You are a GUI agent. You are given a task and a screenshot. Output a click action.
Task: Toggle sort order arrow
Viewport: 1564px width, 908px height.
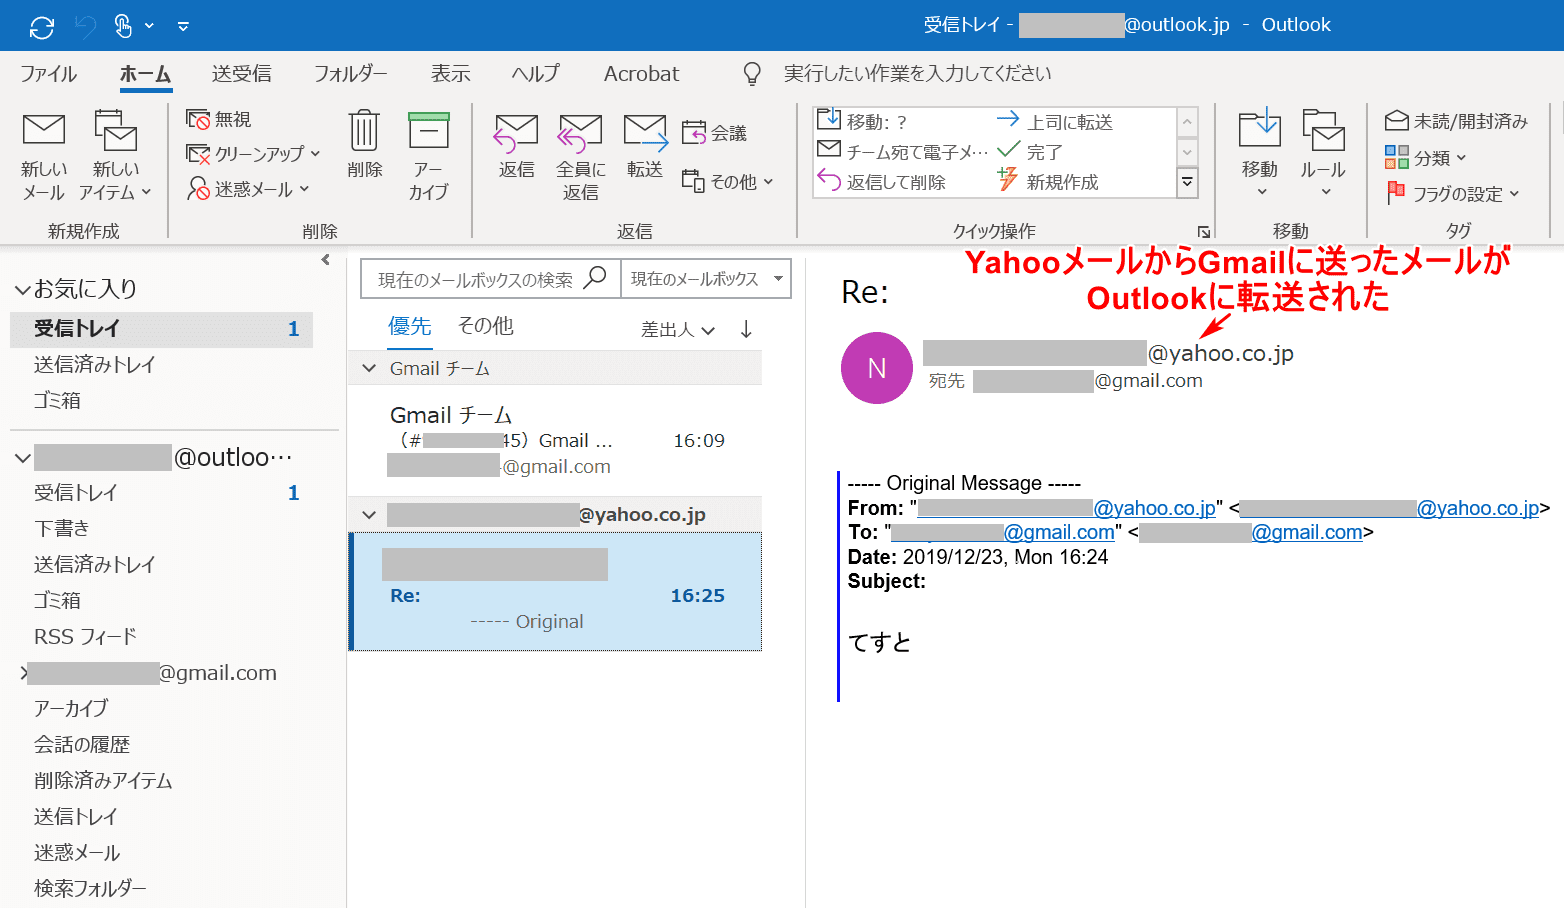(x=746, y=330)
